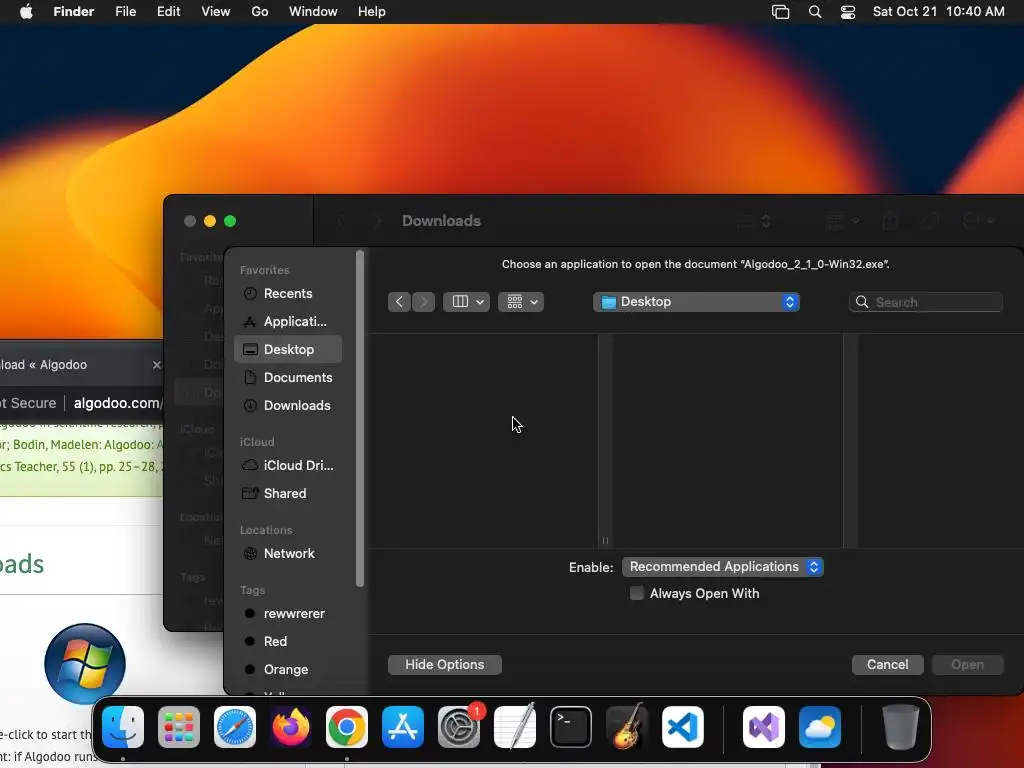Click the algodoo.com address bar in the browser
1024x768 pixels.
click(x=118, y=403)
